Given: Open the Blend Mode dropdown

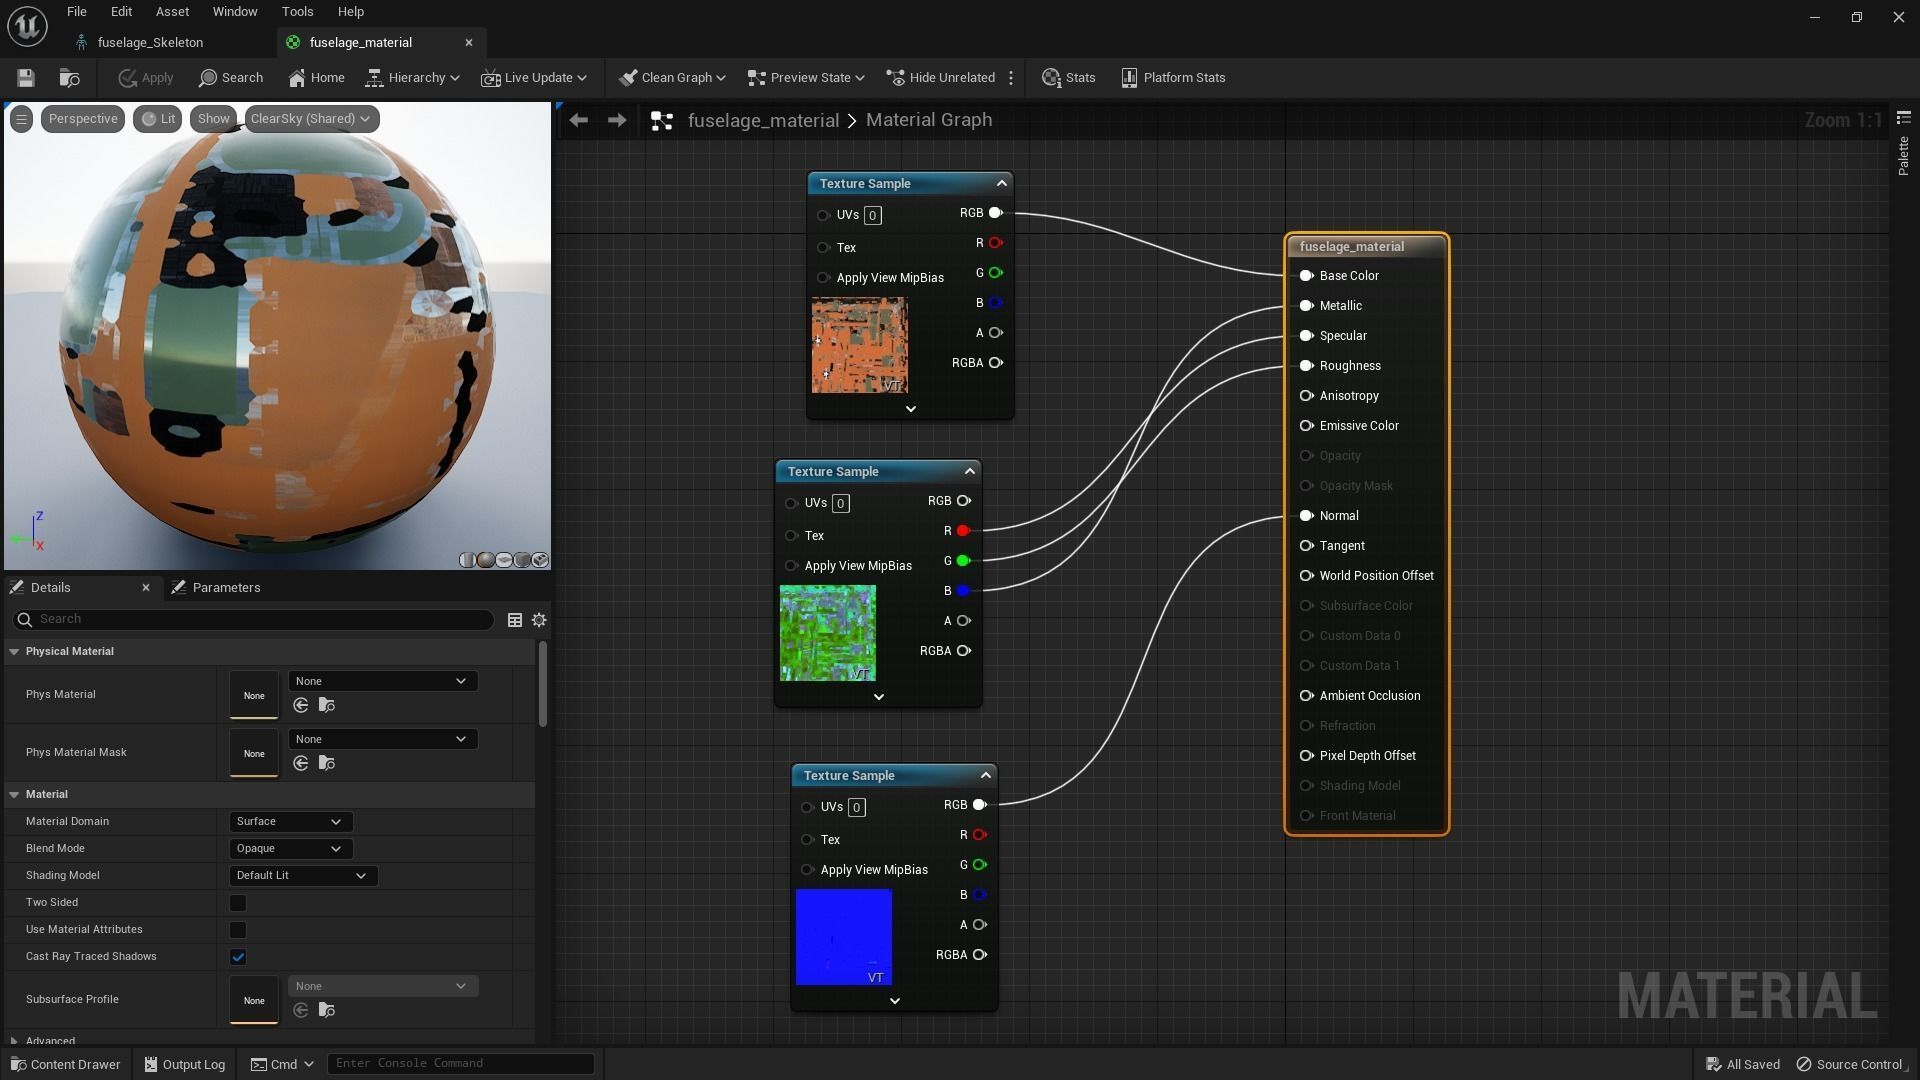Looking at the screenshot, I should 290,849.
